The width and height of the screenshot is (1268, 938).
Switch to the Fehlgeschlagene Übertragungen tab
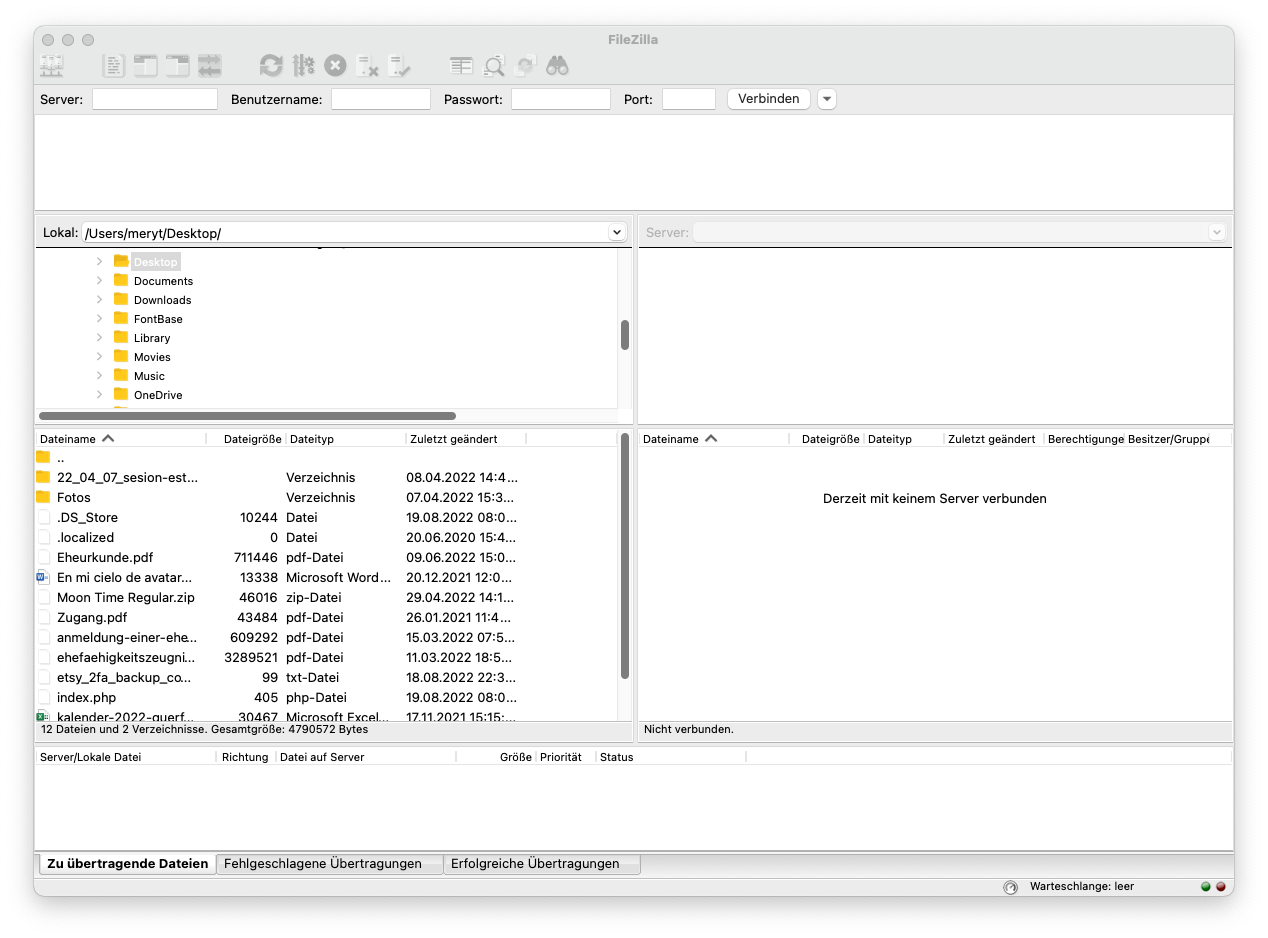point(328,863)
